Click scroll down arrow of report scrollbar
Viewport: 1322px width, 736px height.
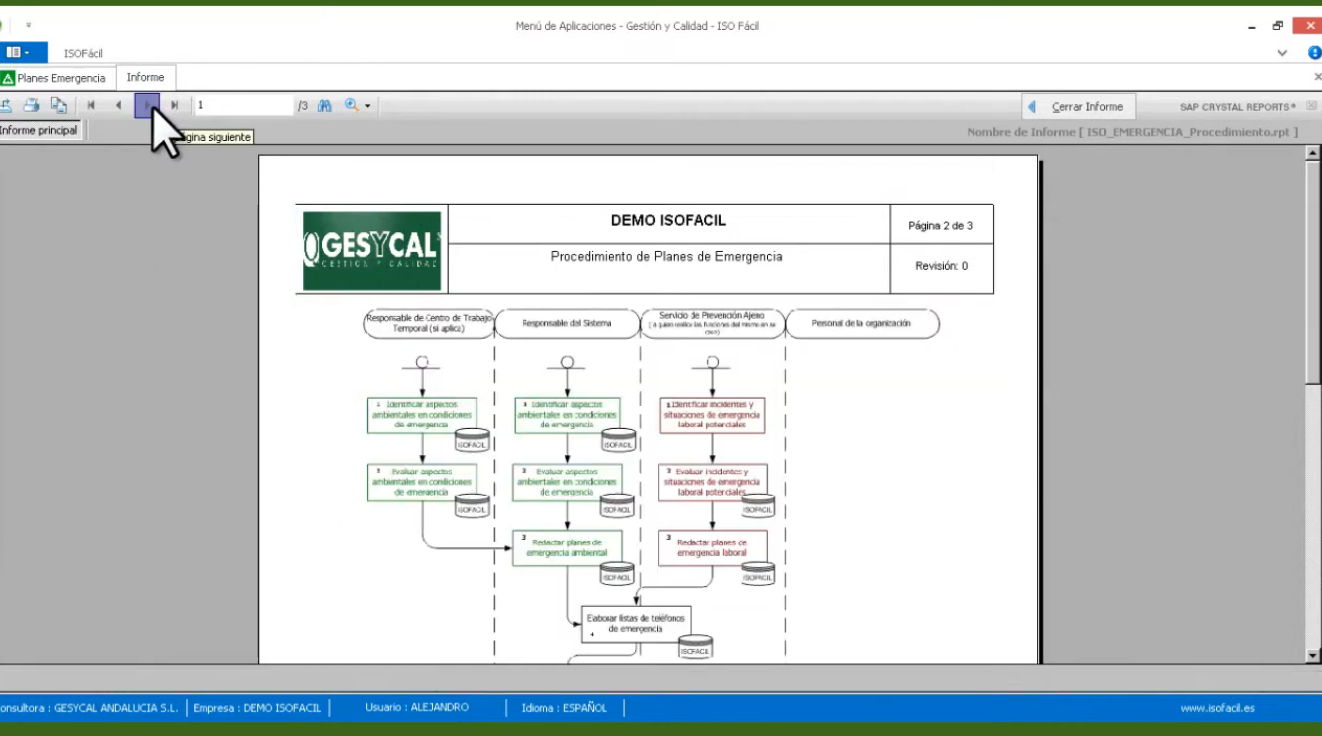[x=1313, y=656]
